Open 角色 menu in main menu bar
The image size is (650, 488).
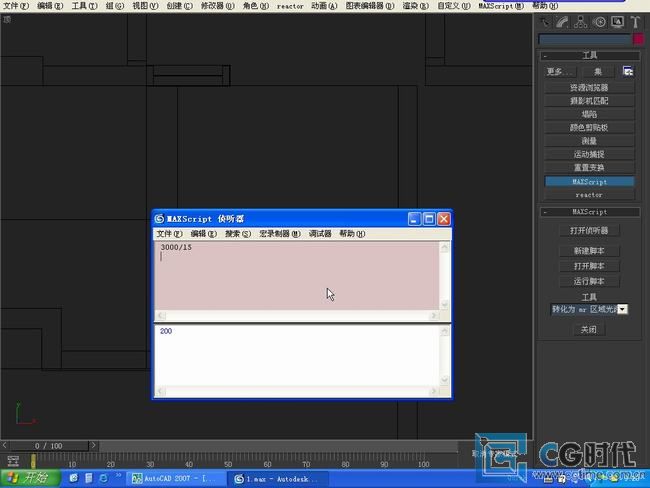(256, 6)
